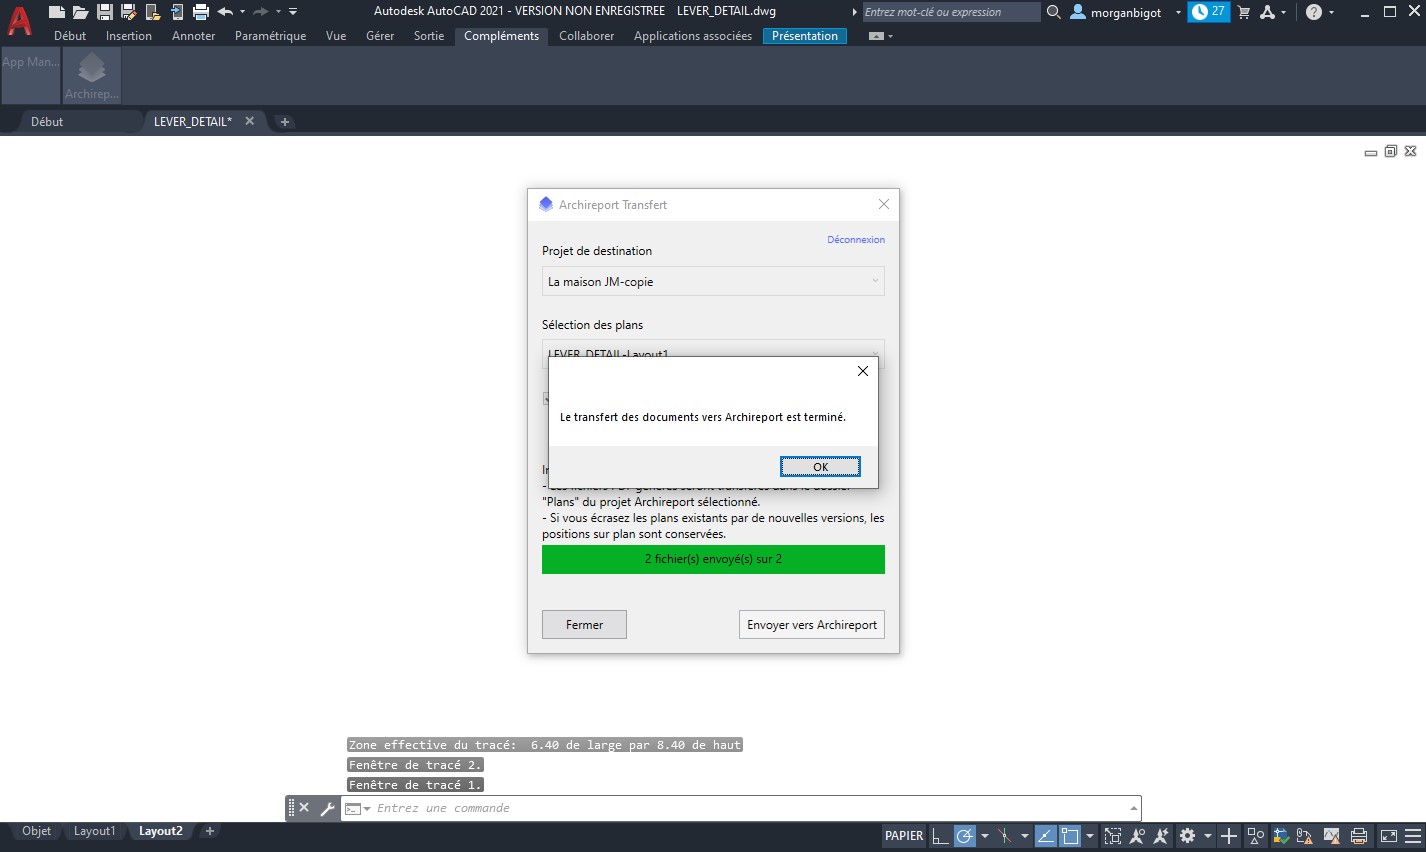The height and width of the screenshot is (852, 1426).
Task: Launch the App Manager ribbon button
Action: click(31, 75)
